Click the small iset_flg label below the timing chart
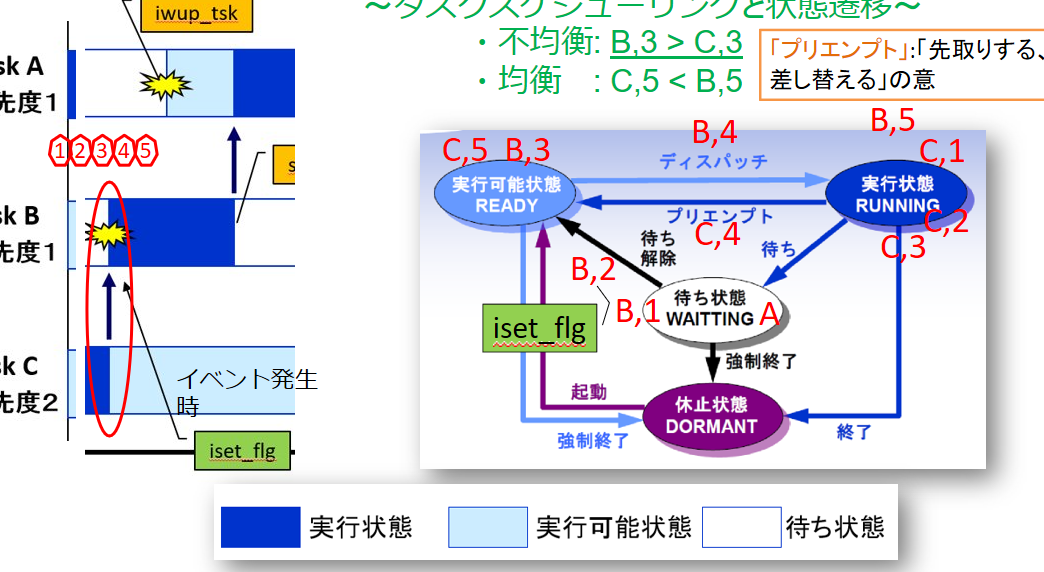The width and height of the screenshot is (1044, 572). click(x=241, y=452)
